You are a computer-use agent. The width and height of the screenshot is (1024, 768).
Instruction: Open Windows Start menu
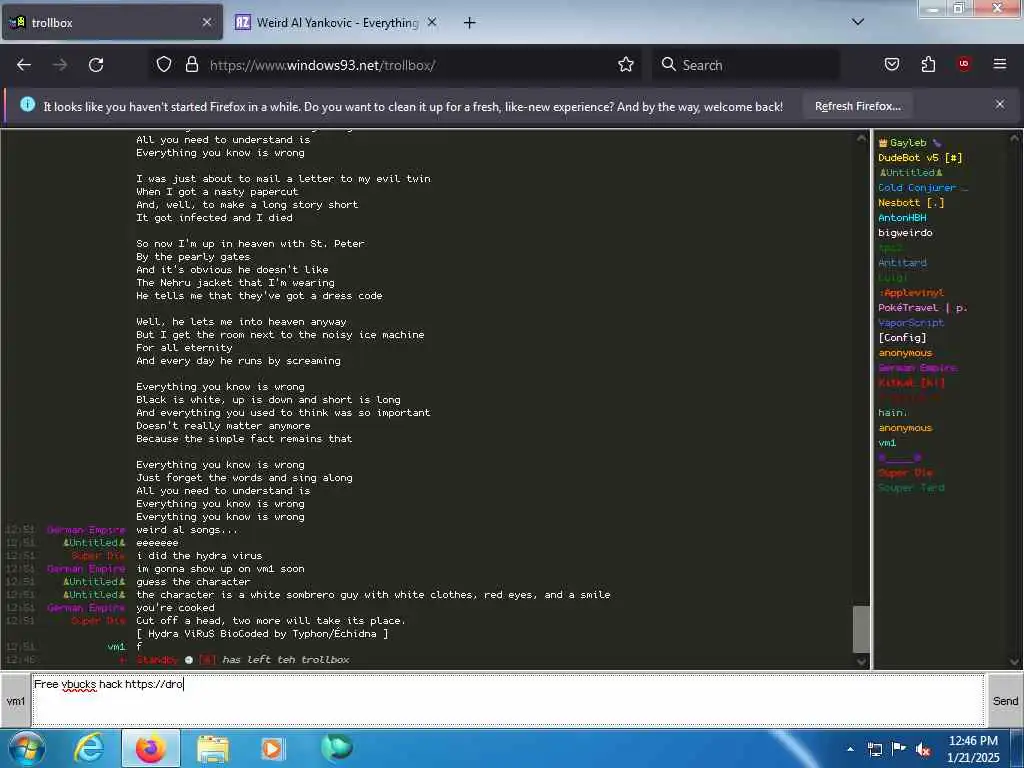[27, 748]
